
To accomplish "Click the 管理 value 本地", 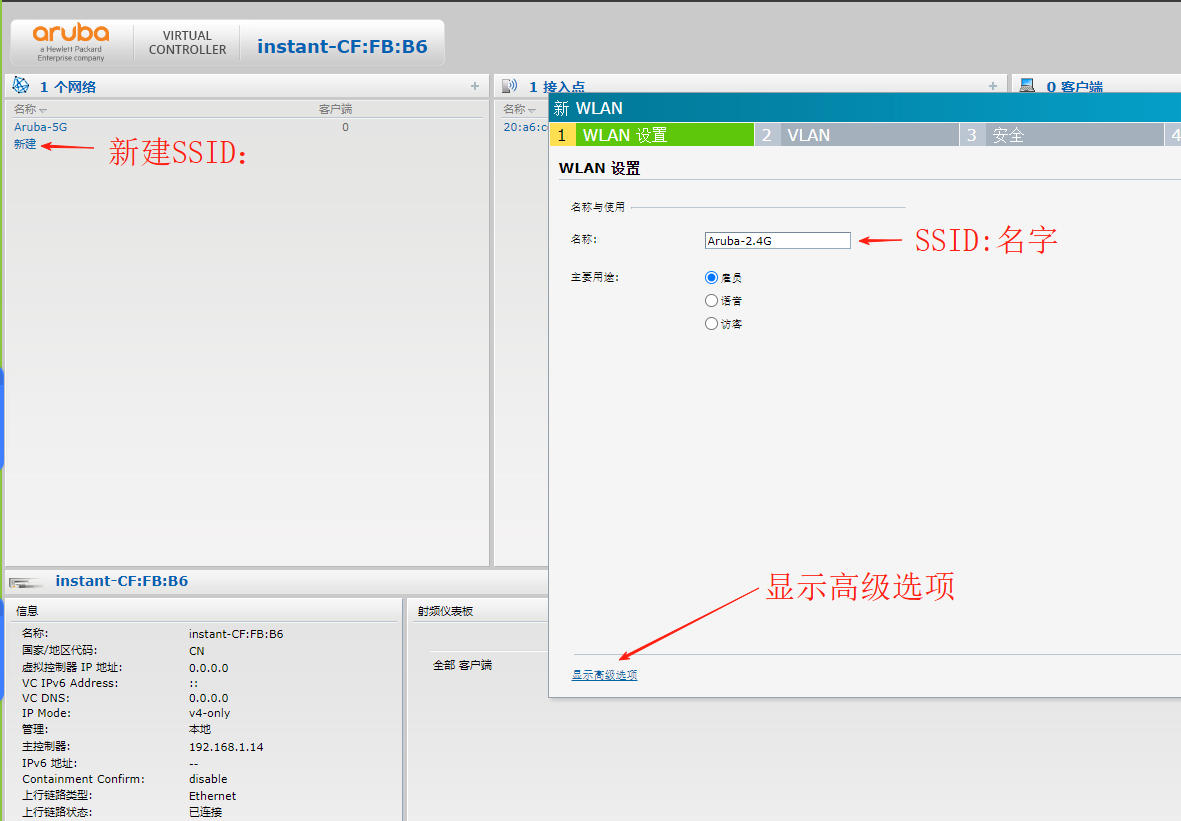I will pyautogui.click(x=200, y=729).
